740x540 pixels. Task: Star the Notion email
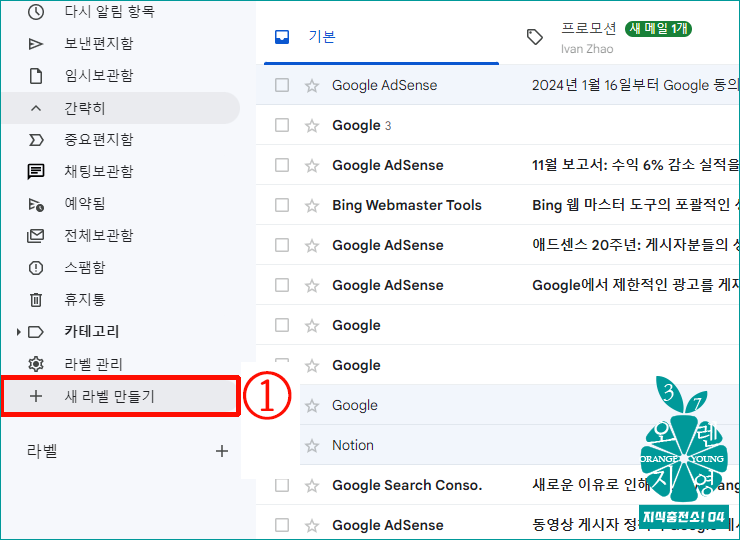[311, 445]
